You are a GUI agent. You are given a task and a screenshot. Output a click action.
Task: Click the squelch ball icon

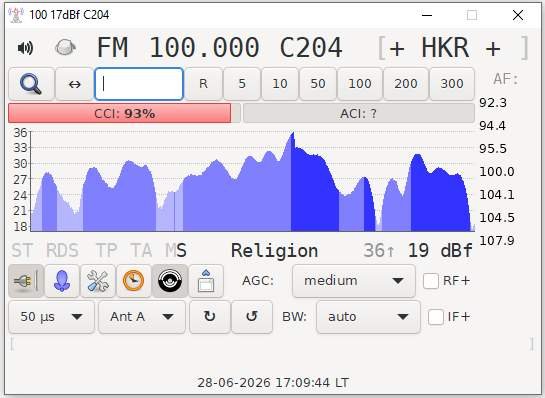(65, 48)
